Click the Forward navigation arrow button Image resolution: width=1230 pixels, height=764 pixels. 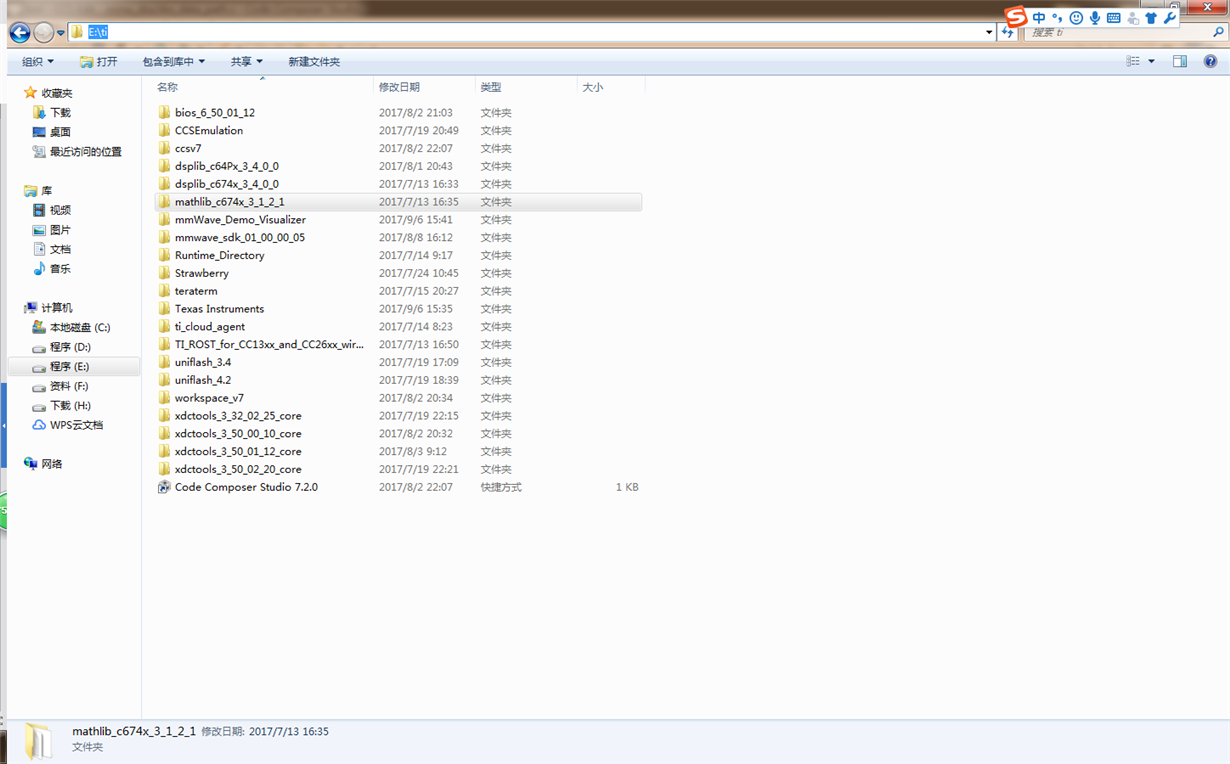44,32
